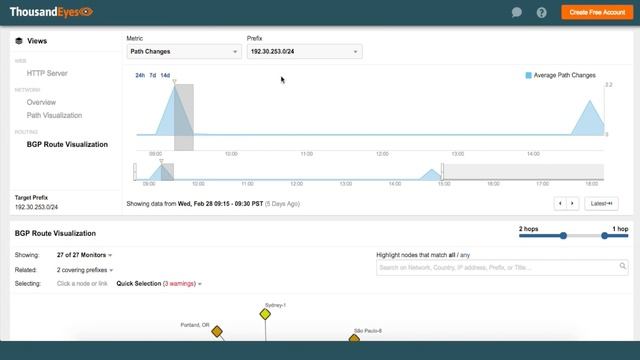Screen dimensions: 640x360
Task: Go to previous time interval arrow
Action: [x=560, y=204]
